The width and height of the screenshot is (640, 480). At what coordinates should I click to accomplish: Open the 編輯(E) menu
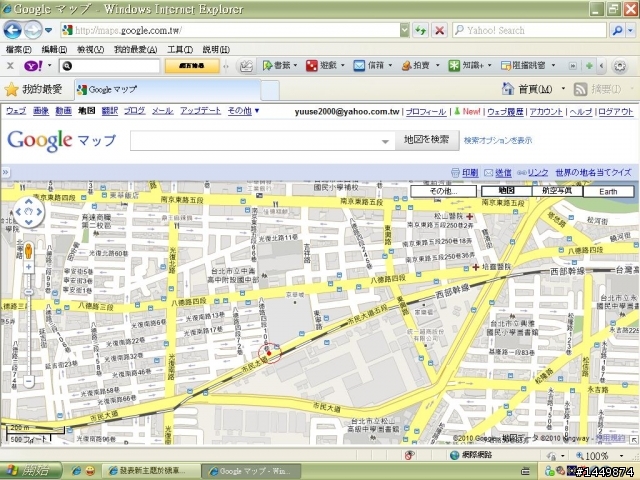click(54, 49)
